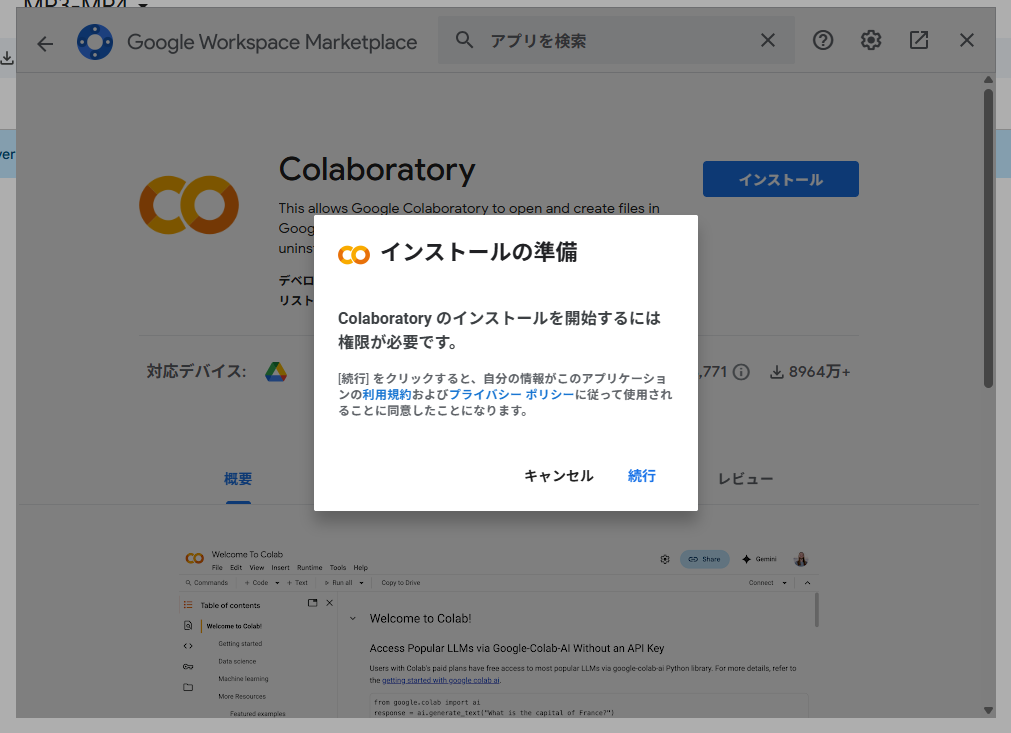1011x733 pixels.
Task: Click the back arrow in Marketplace header
Action: [45, 43]
